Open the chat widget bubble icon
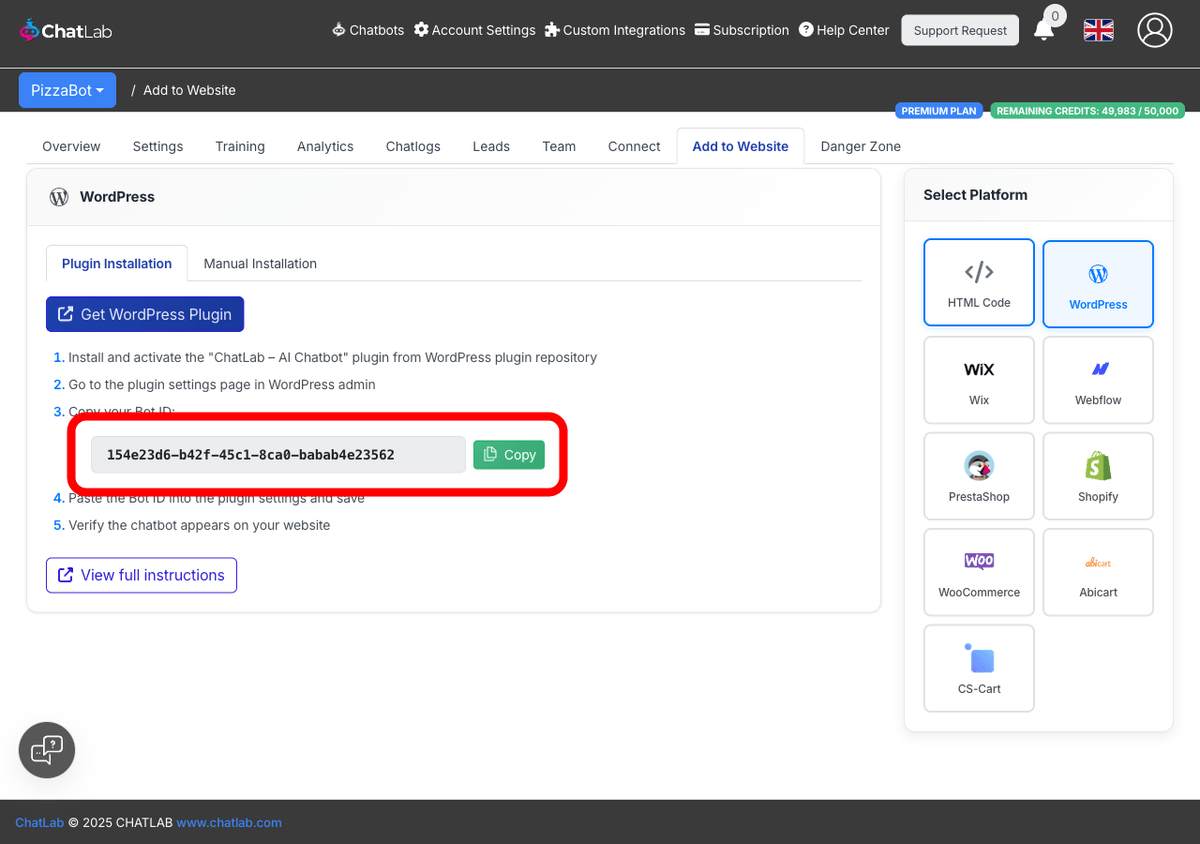 46,750
